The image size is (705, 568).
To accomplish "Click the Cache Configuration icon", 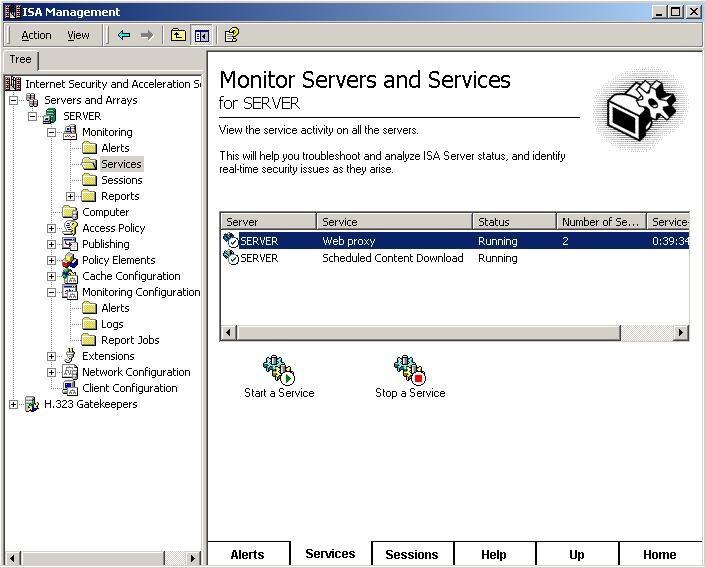I will [x=70, y=276].
